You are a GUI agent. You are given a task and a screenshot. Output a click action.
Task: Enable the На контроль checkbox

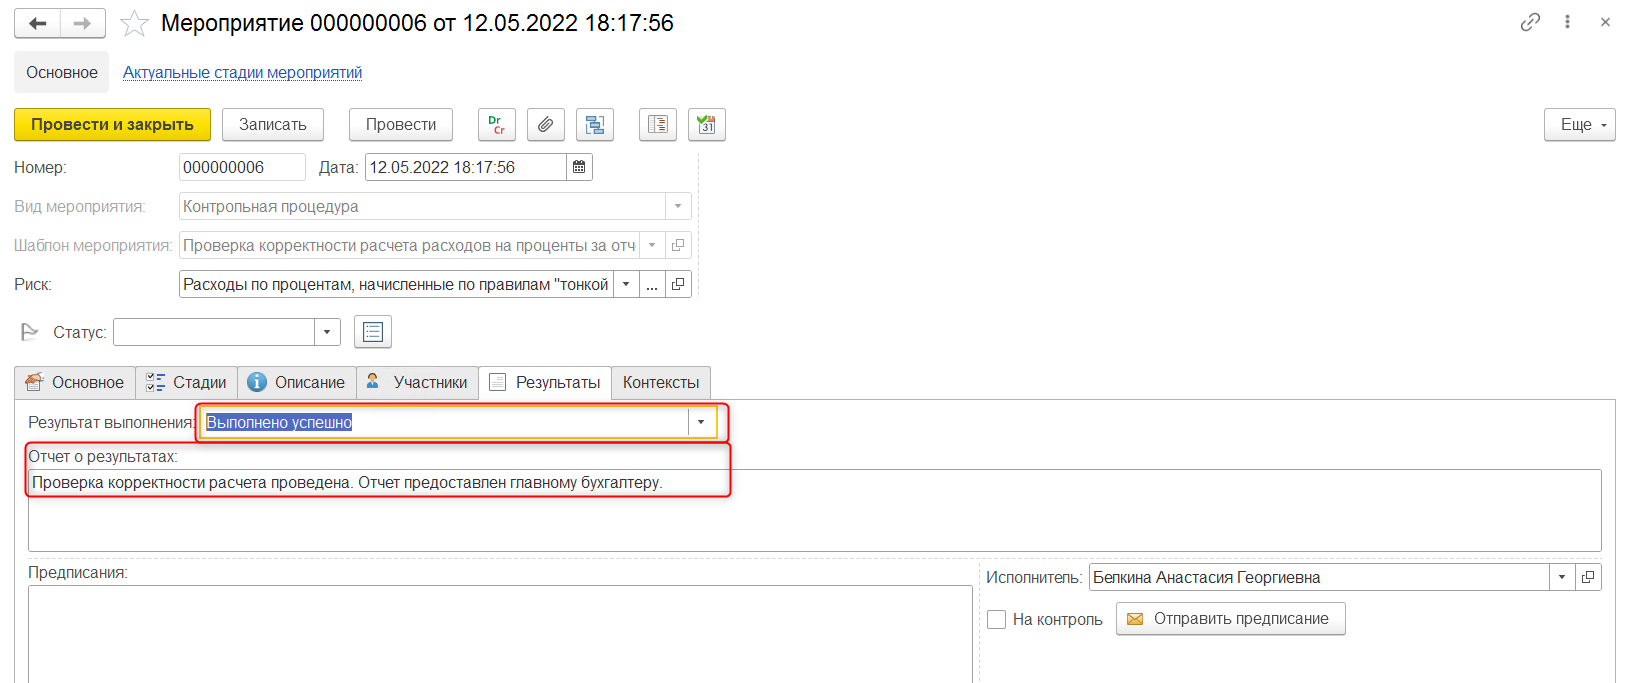(996, 620)
